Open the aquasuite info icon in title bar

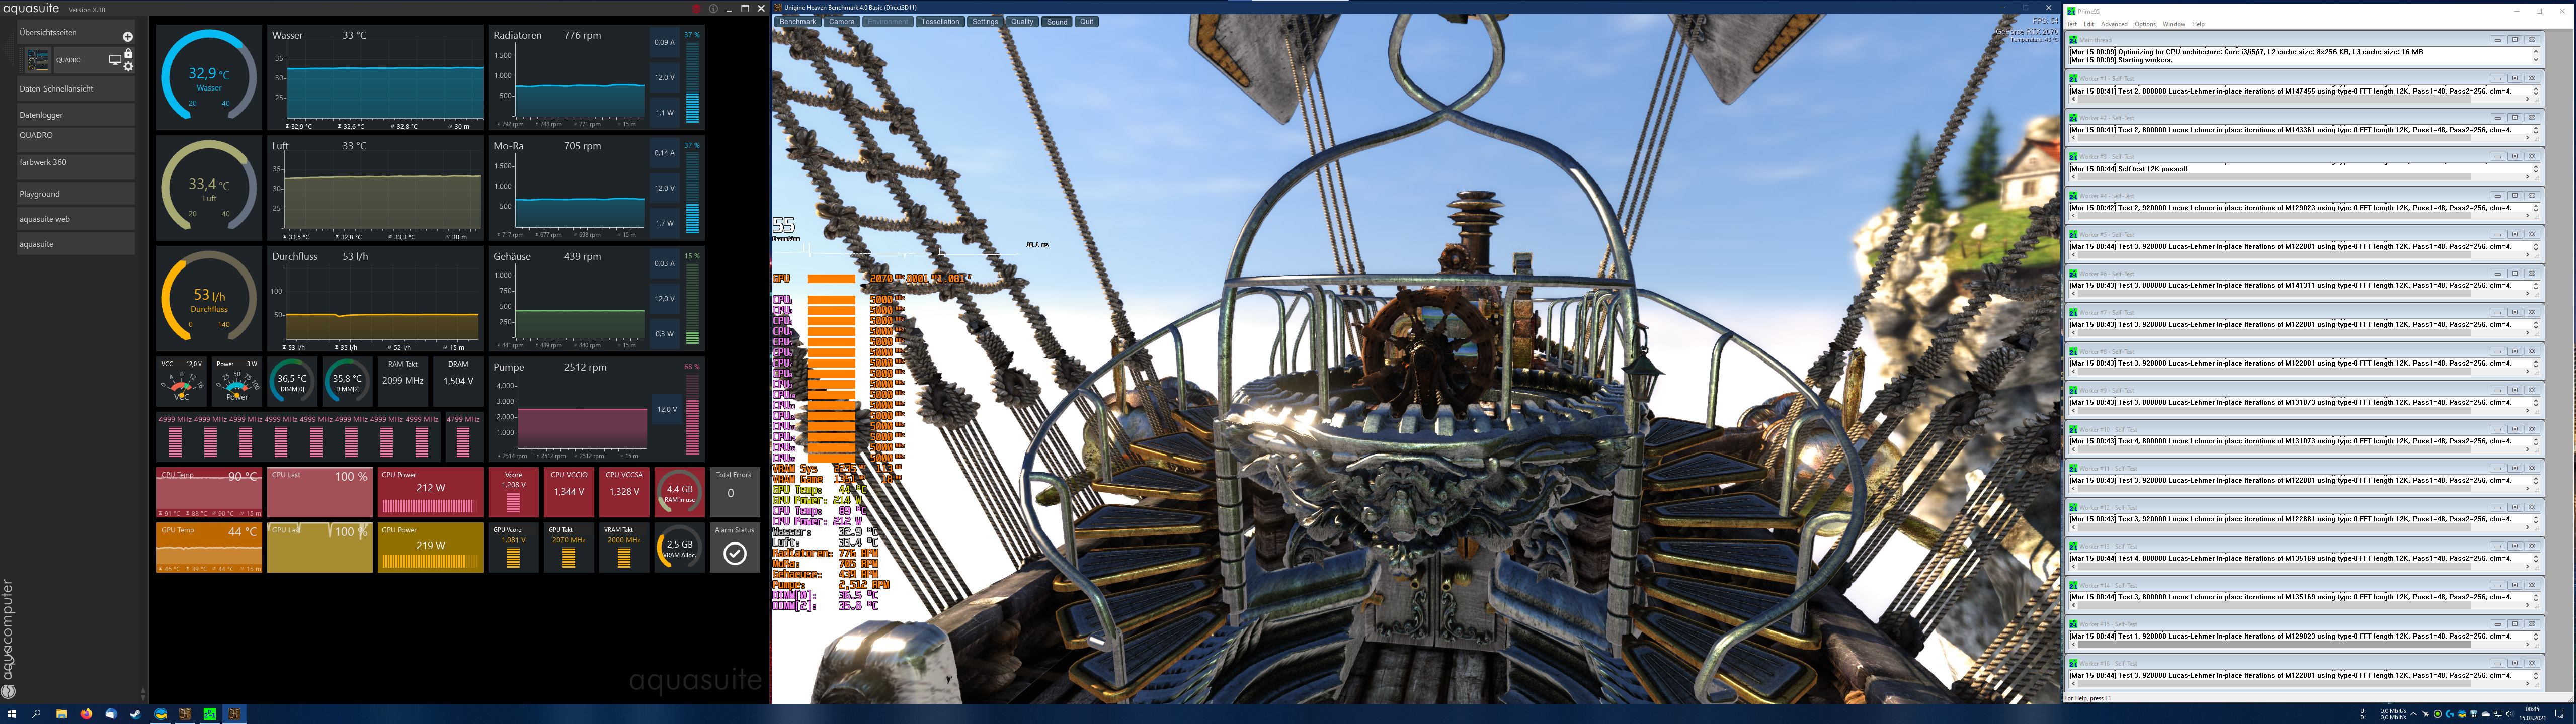[714, 9]
